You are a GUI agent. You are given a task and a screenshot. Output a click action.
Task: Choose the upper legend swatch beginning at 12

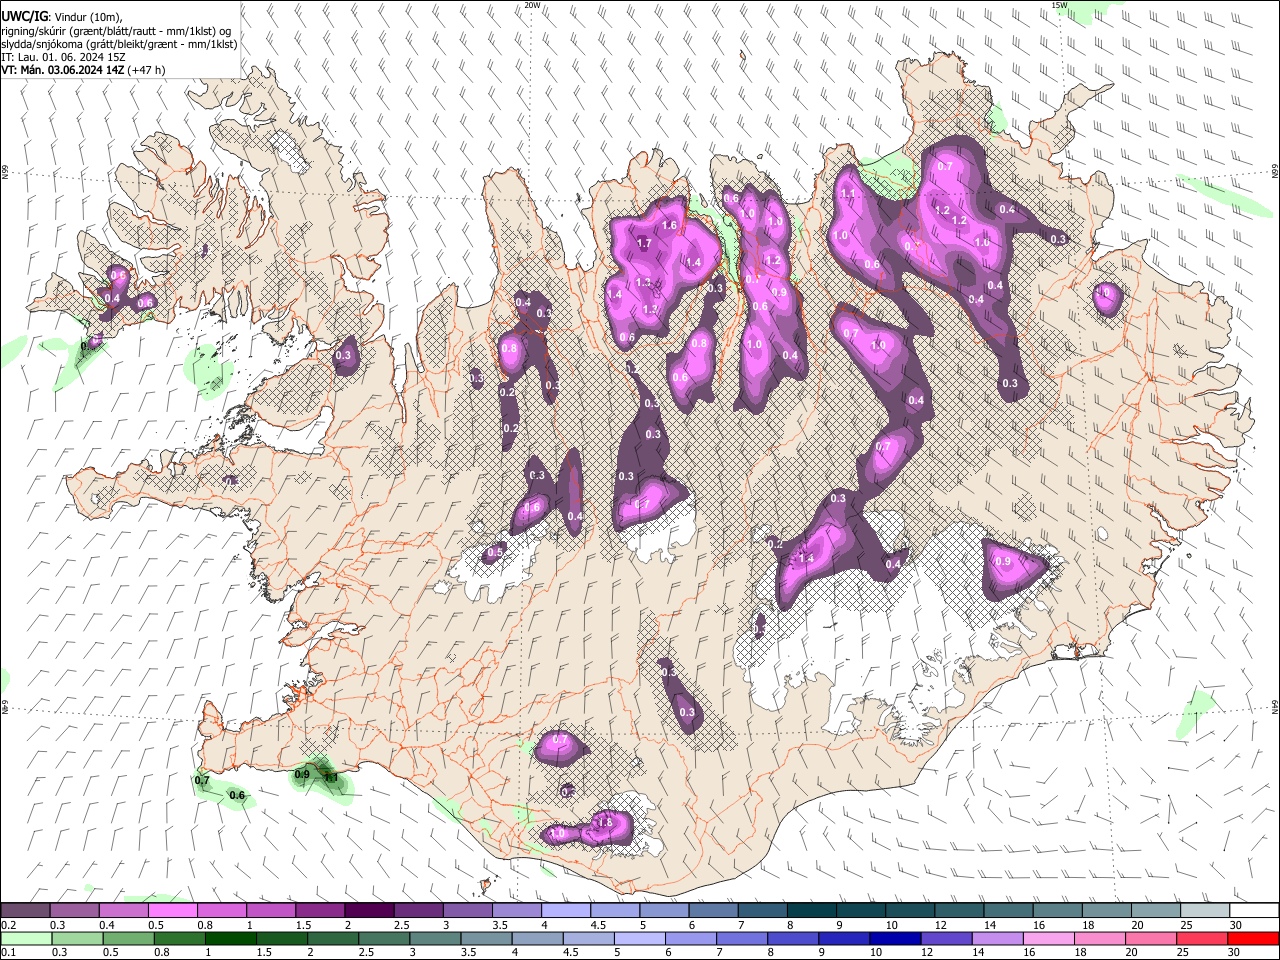pyautogui.click(x=959, y=911)
